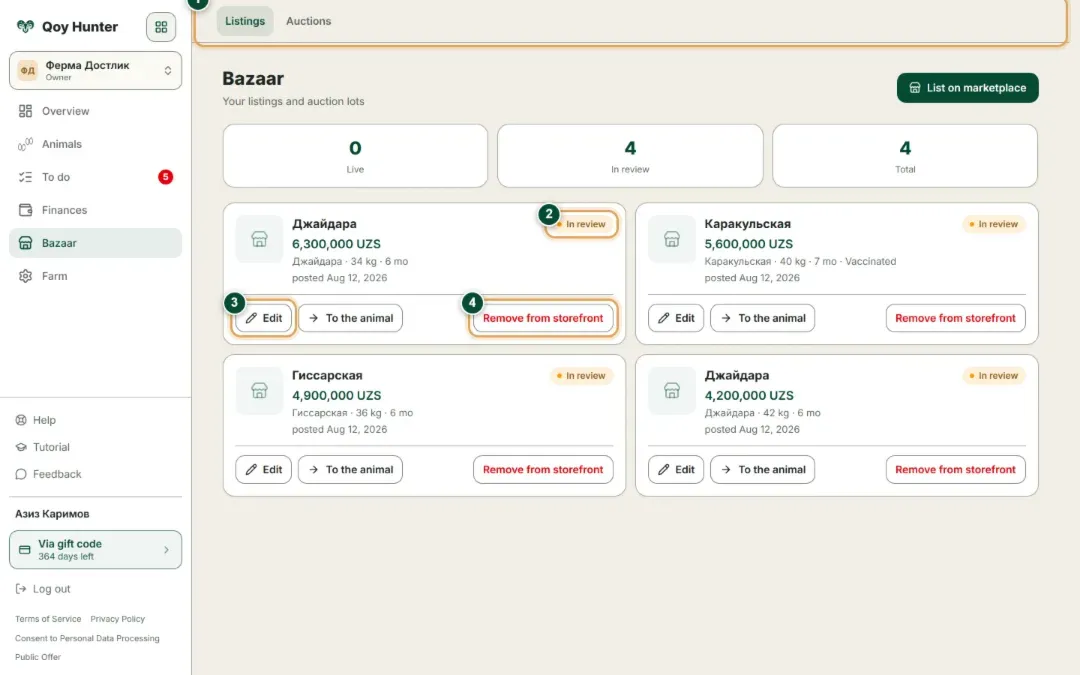Remove 4,200,000 UZS Джайдара from storefront
The image size is (1080, 675).
click(955, 470)
